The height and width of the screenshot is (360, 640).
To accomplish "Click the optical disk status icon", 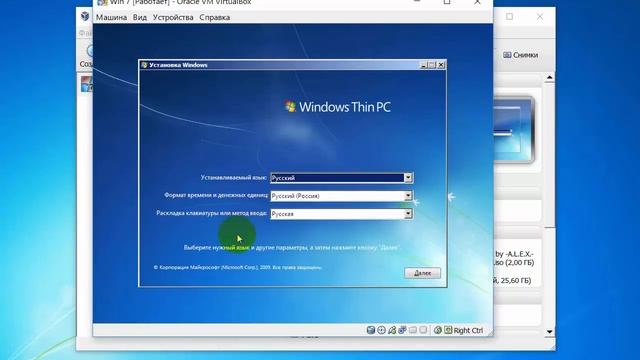I will [x=381, y=330].
